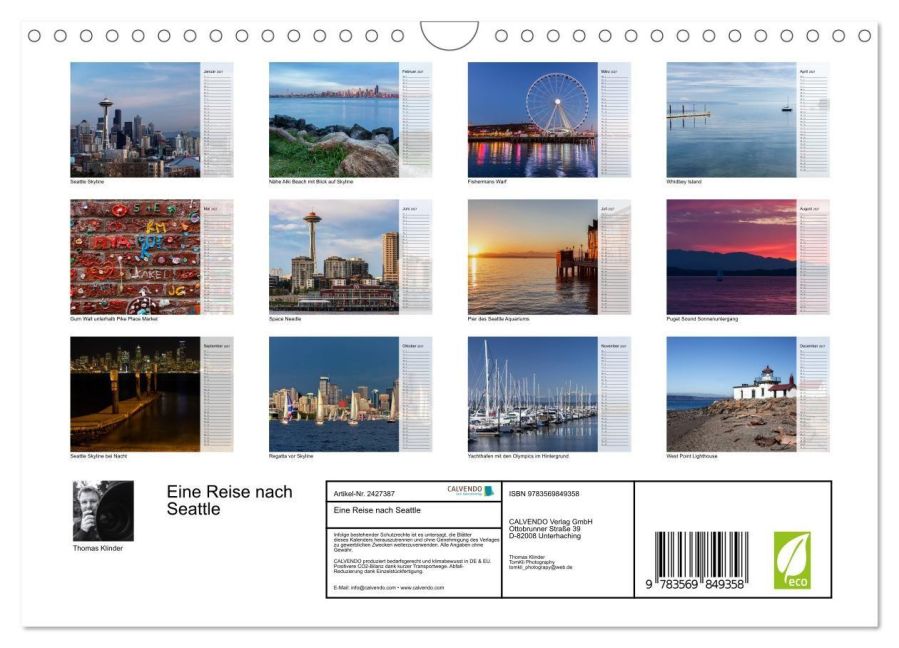Click the Regatta vor Skyline photo
The height and width of the screenshot is (648, 899).
click(334, 394)
